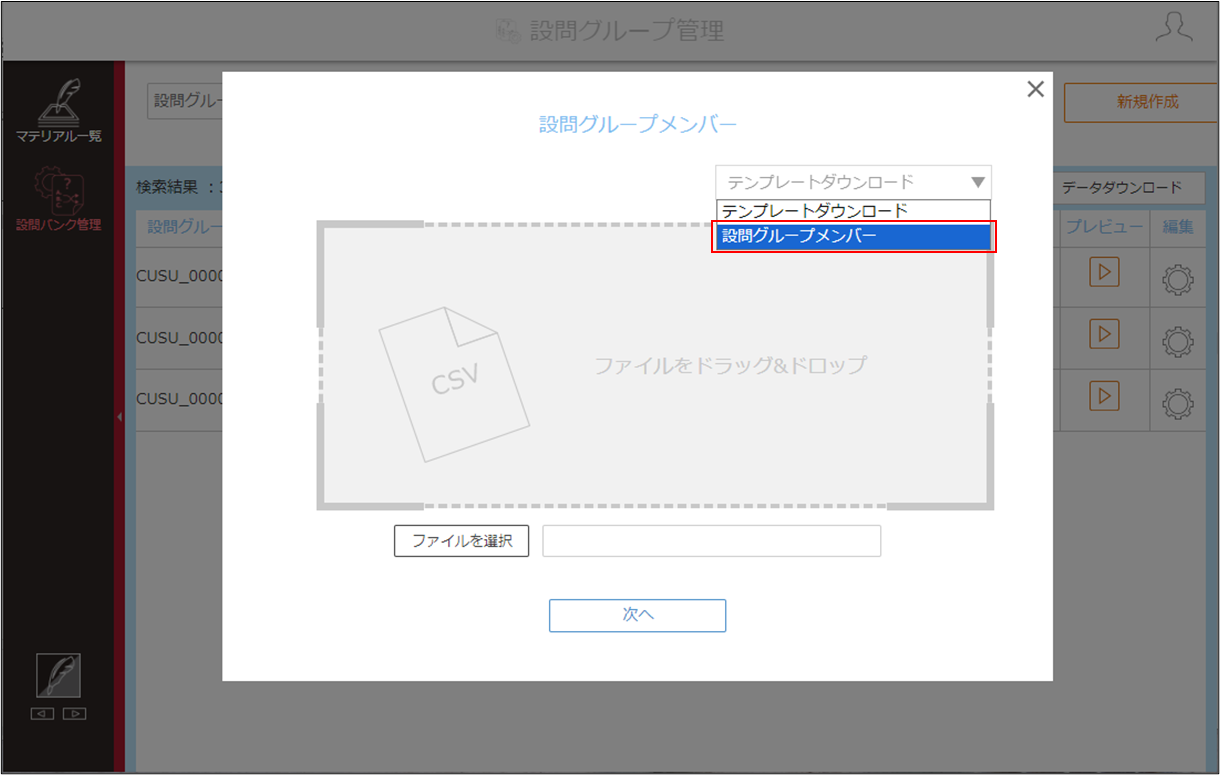The height and width of the screenshot is (775, 1220).
Task: Click the 編集 column header
Action: pyautogui.click(x=1178, y=227)
